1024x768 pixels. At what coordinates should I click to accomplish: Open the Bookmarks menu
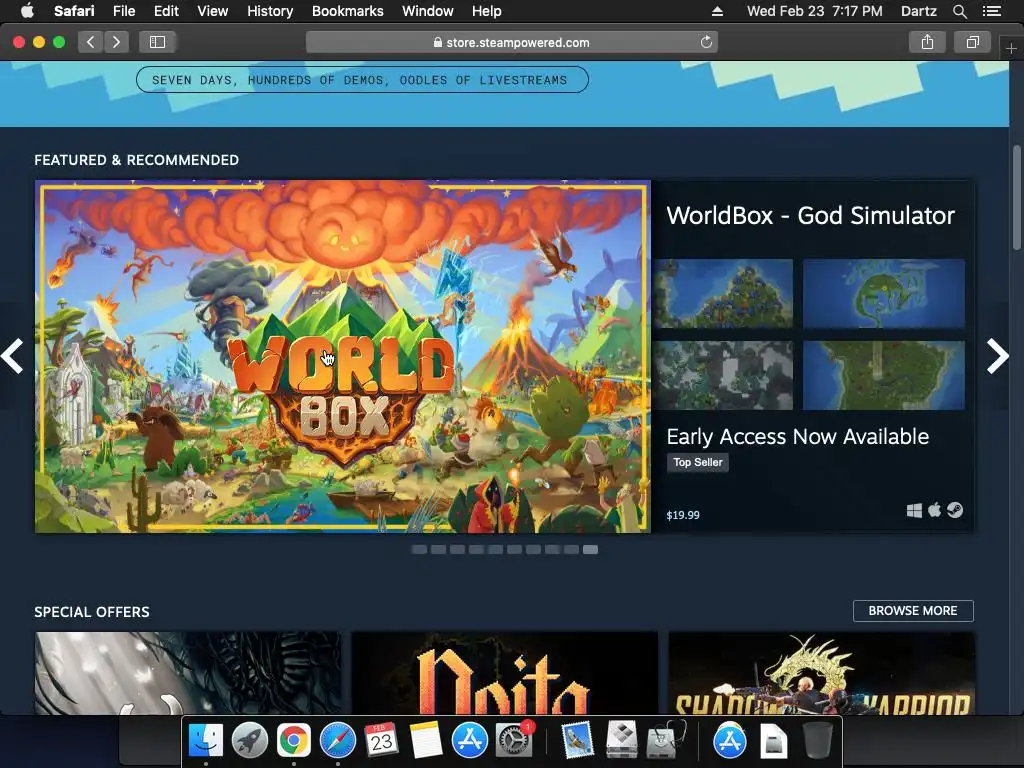click(x=347, y=11)
